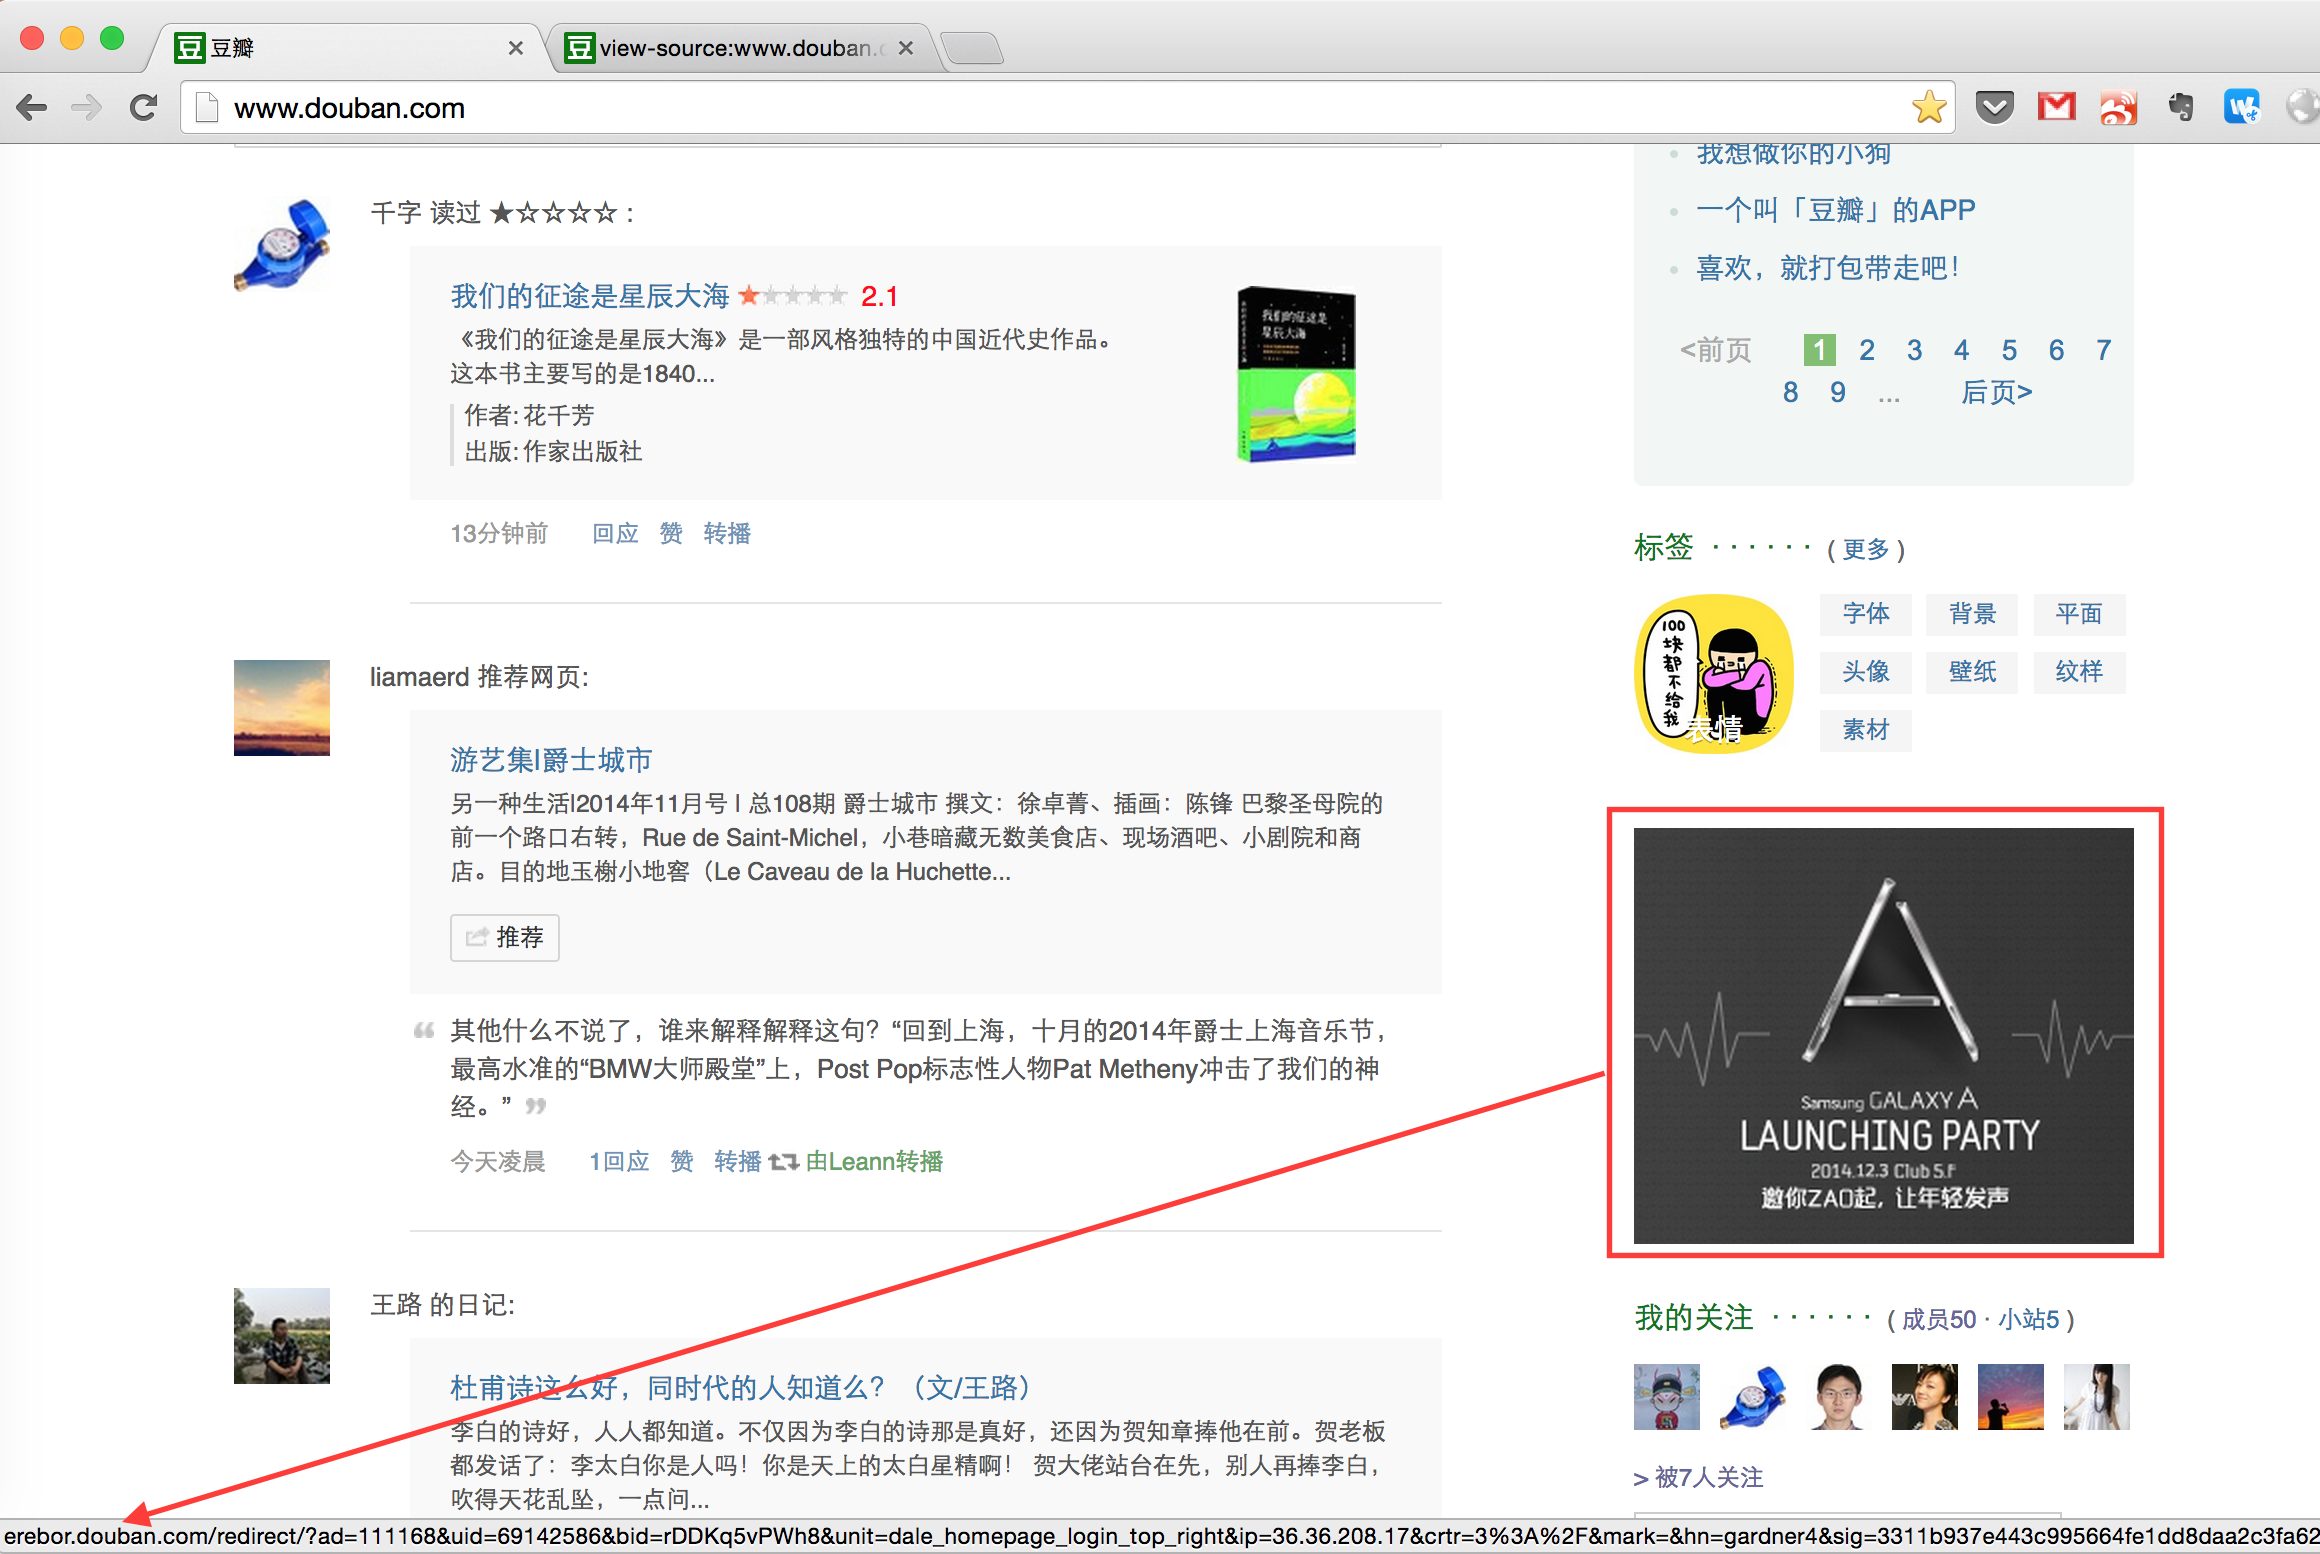Open a new tab

click(x=972, y=48)
